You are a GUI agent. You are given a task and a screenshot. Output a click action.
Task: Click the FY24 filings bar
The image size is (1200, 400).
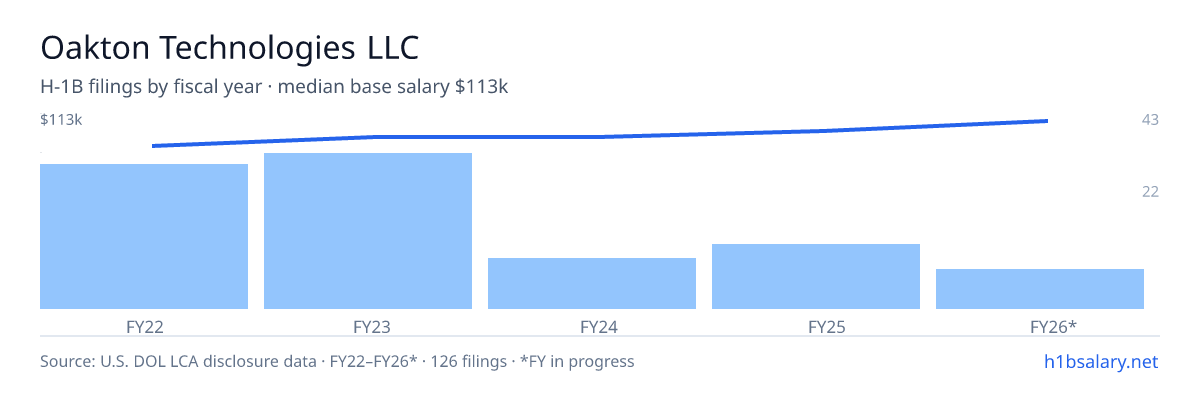[x=592, y=283]
